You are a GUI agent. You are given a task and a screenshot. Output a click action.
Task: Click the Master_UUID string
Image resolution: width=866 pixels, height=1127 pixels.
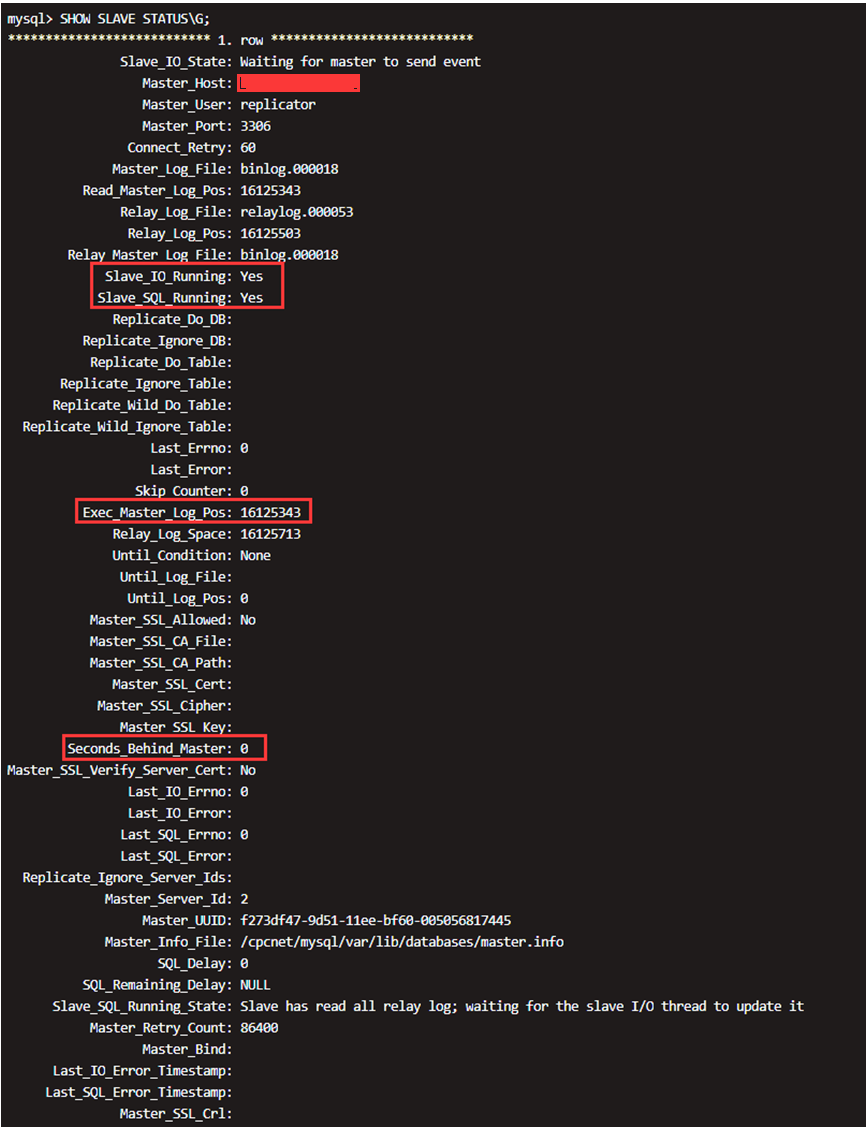tap(376, 921)
